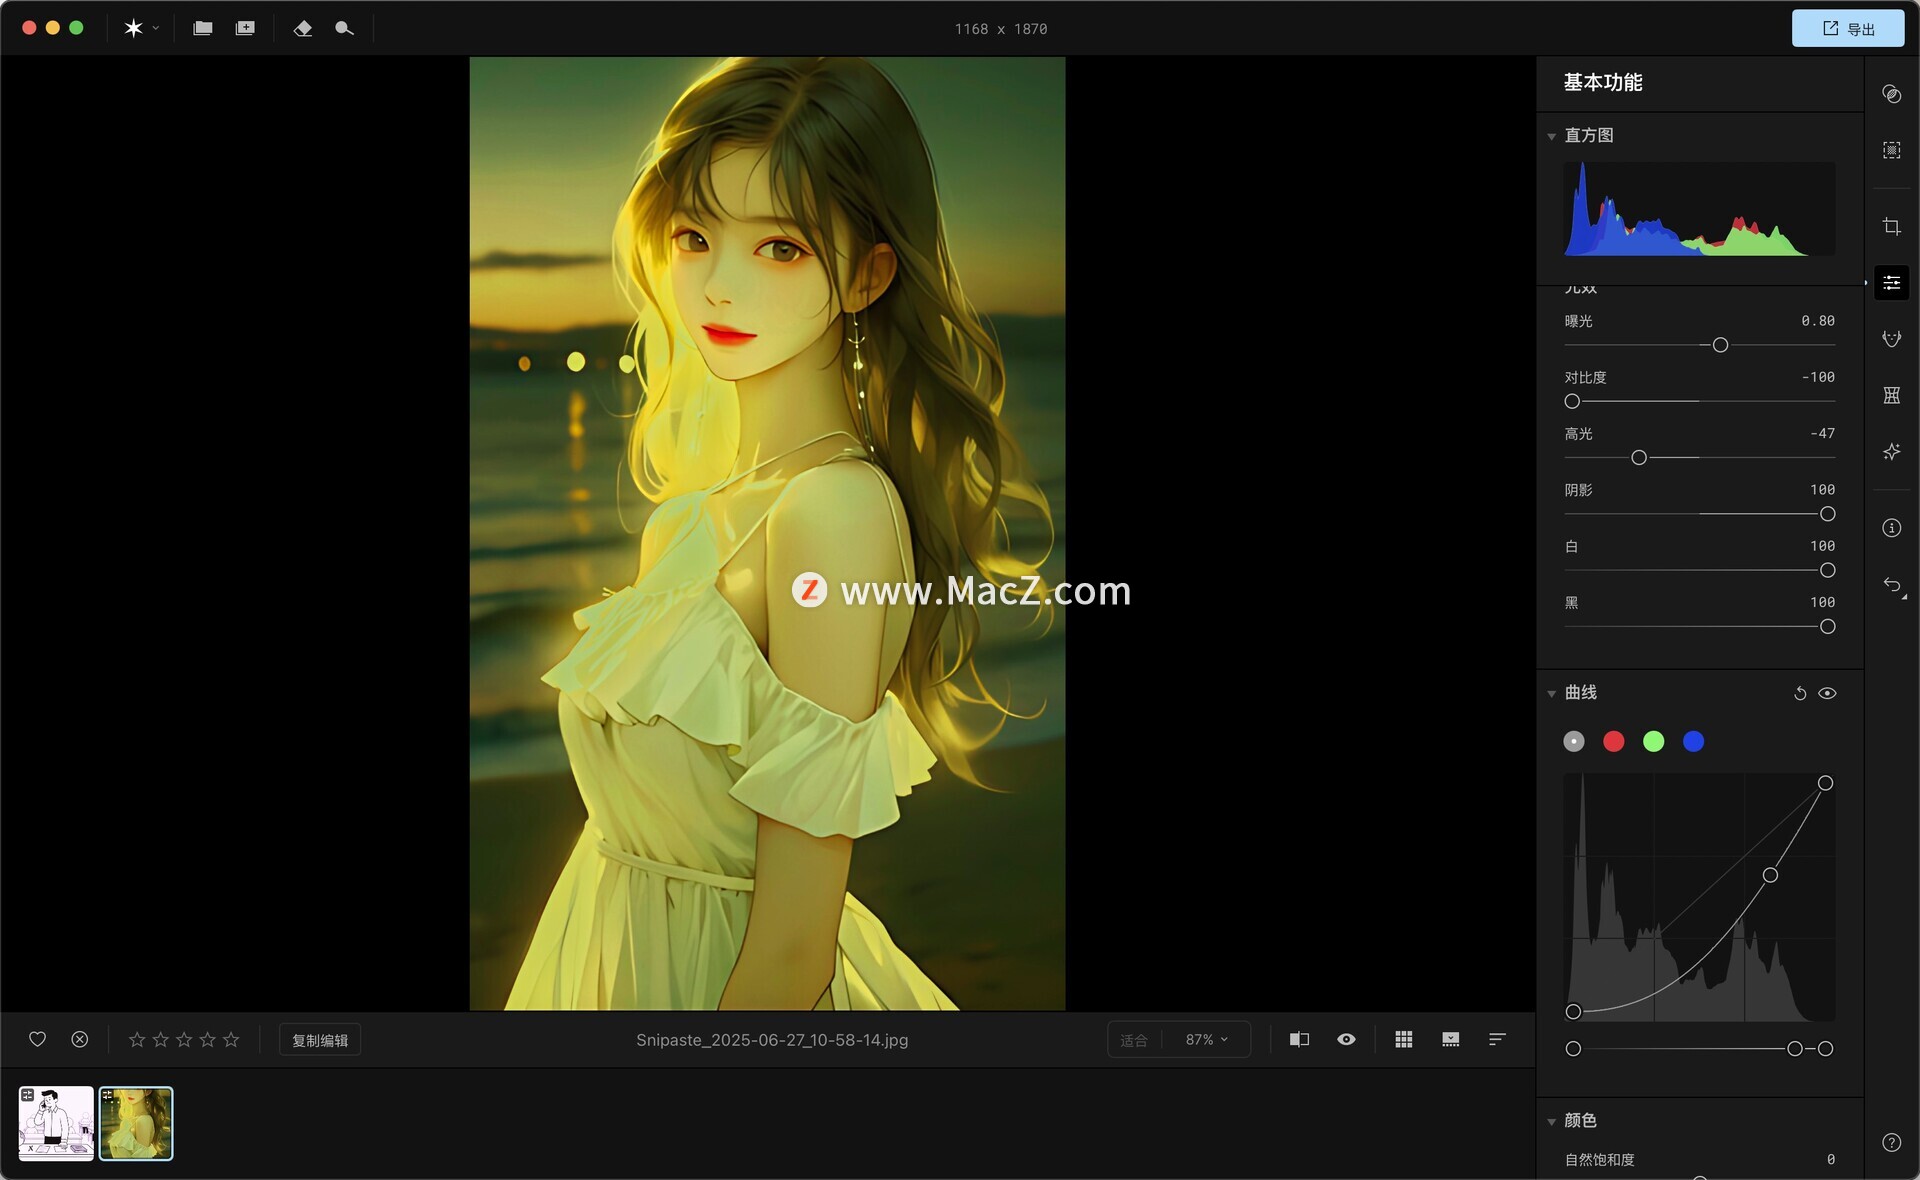Viewport: 1920px width, 1180px height.
Task: Open the star presets menu icon
Action: click(133, 28)
